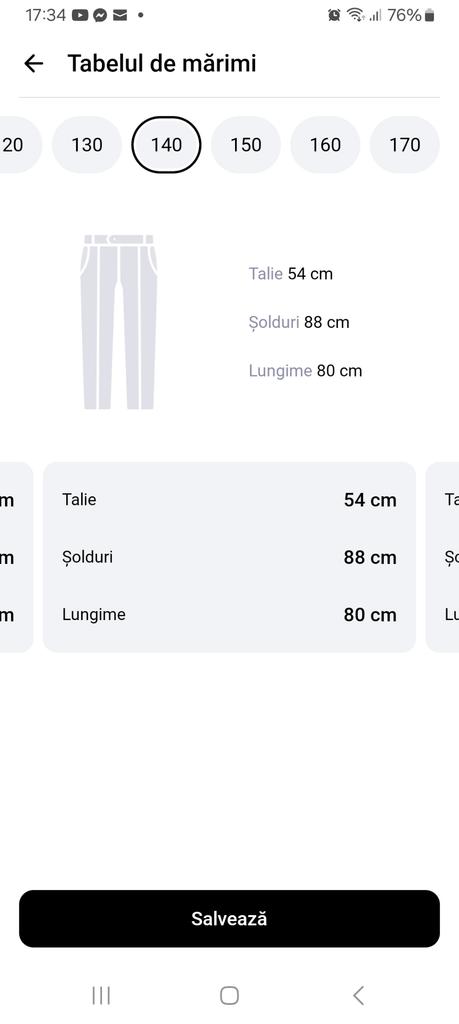This screenshot has width=459, height=1024.
Task: Select size 130 chip
Action: tap(87, 144)
